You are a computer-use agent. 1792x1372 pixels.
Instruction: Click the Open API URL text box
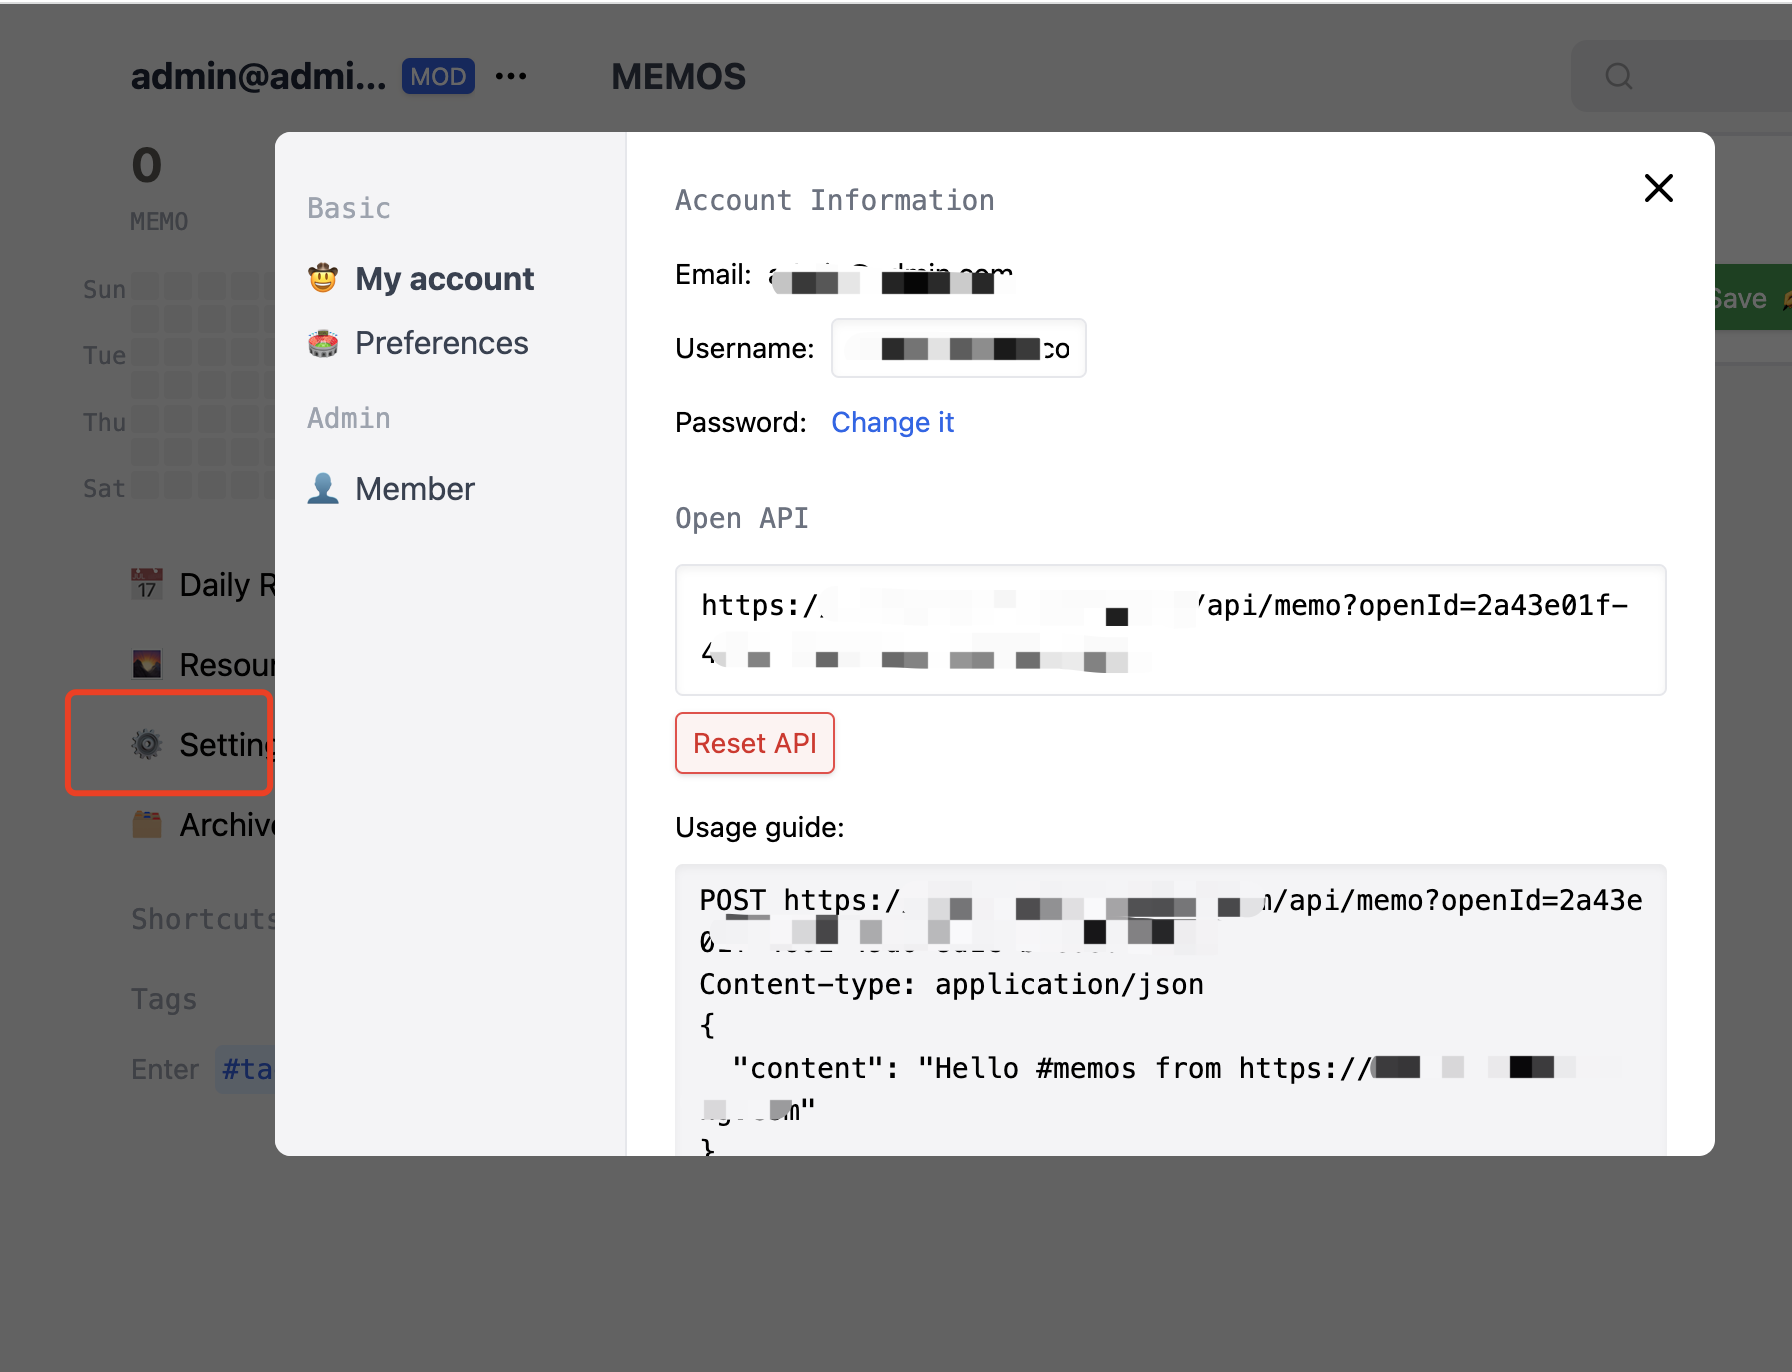(1171, 630)
